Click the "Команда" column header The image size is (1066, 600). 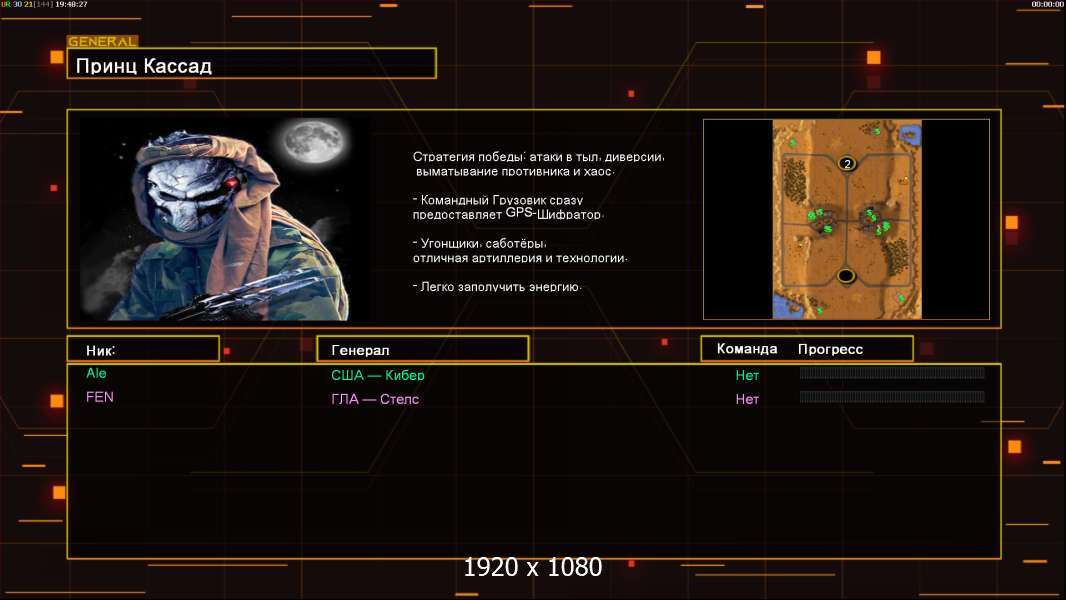coord(746,349)
